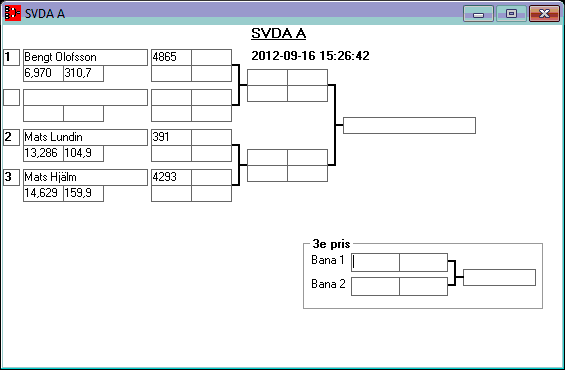Screen dimensions: 565x370
Task: Click the field containing 4865
Action: [x=171, y=57]
